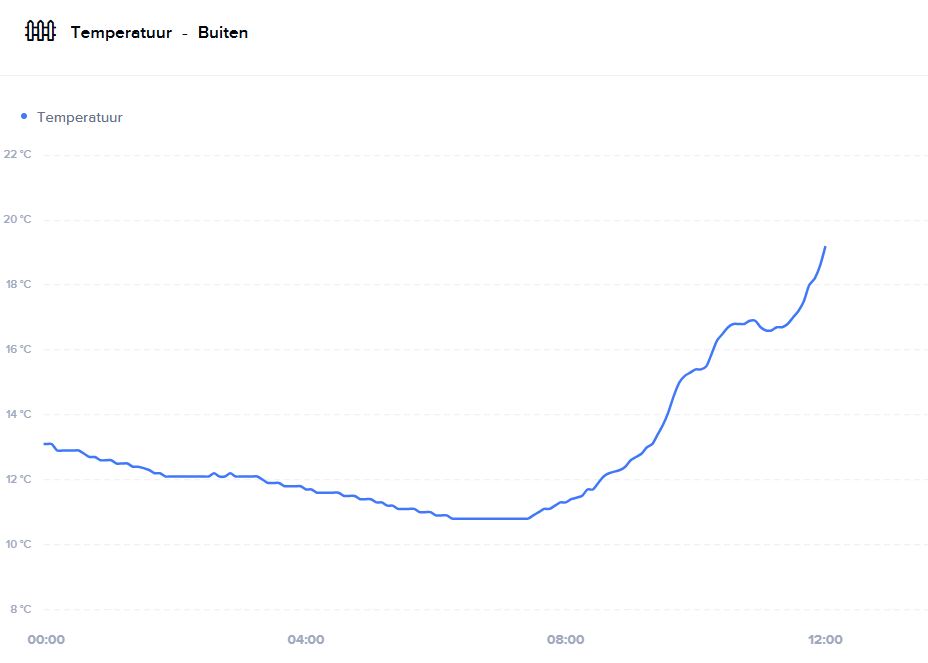
Task: Click the bold Temperatuur header title
Action: pos(121,33)
